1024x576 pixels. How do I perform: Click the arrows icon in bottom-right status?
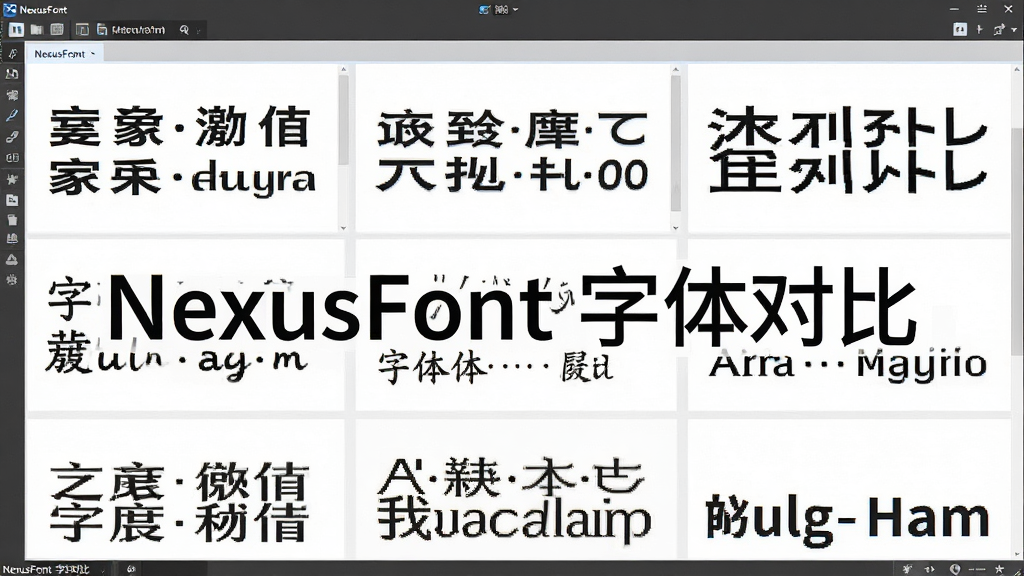point(930,569)
